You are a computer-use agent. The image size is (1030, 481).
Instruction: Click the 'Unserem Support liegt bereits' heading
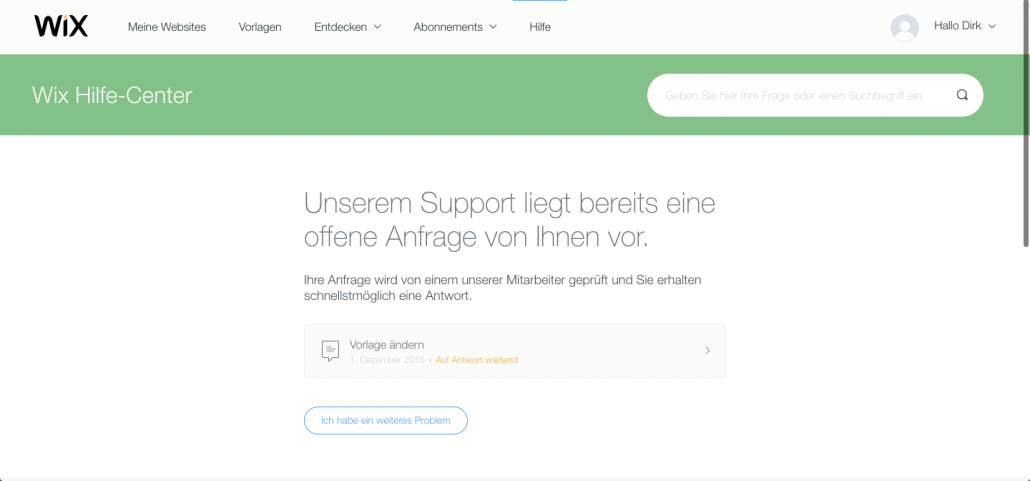click(509, 221)
